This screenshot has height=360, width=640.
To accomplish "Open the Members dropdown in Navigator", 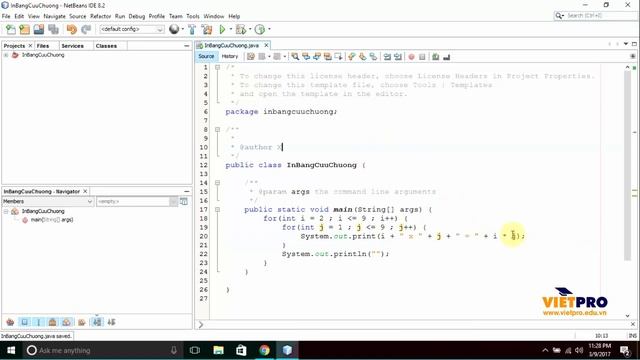I will click(x=48, y=202).
